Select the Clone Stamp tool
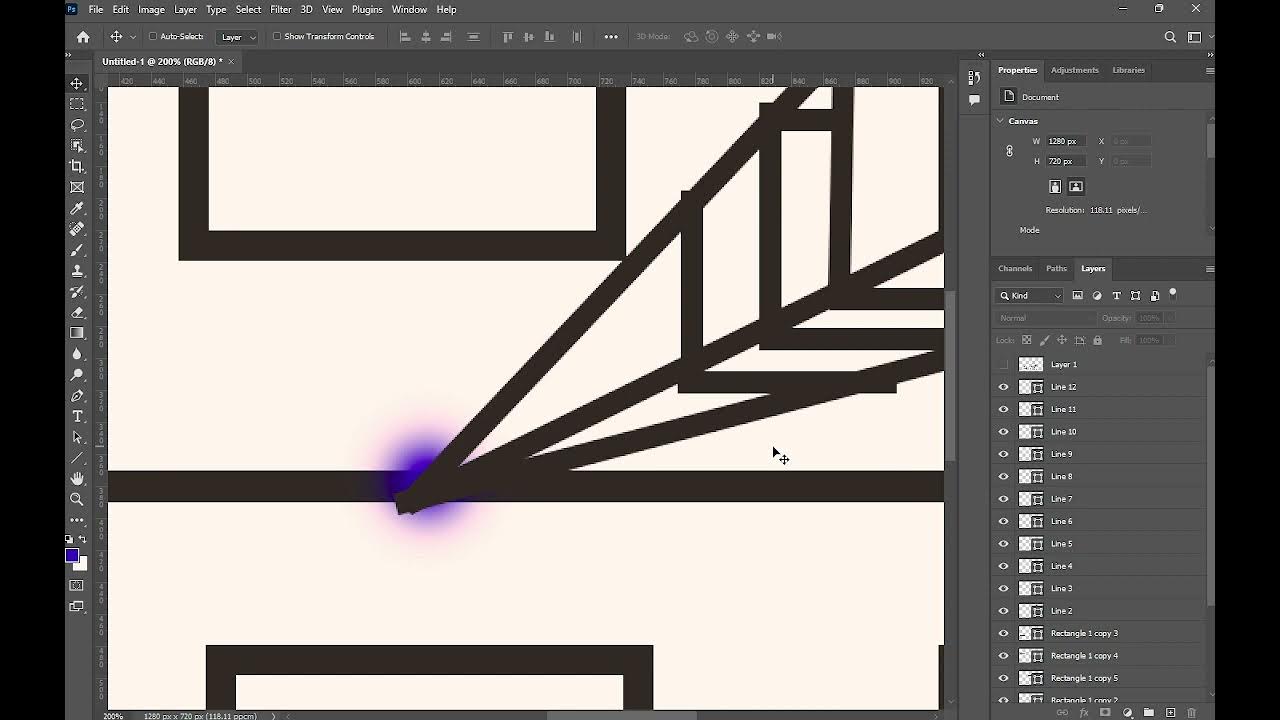Image resolution: width=1280 pixels, height=720 pixels. (x=77, y=270)
